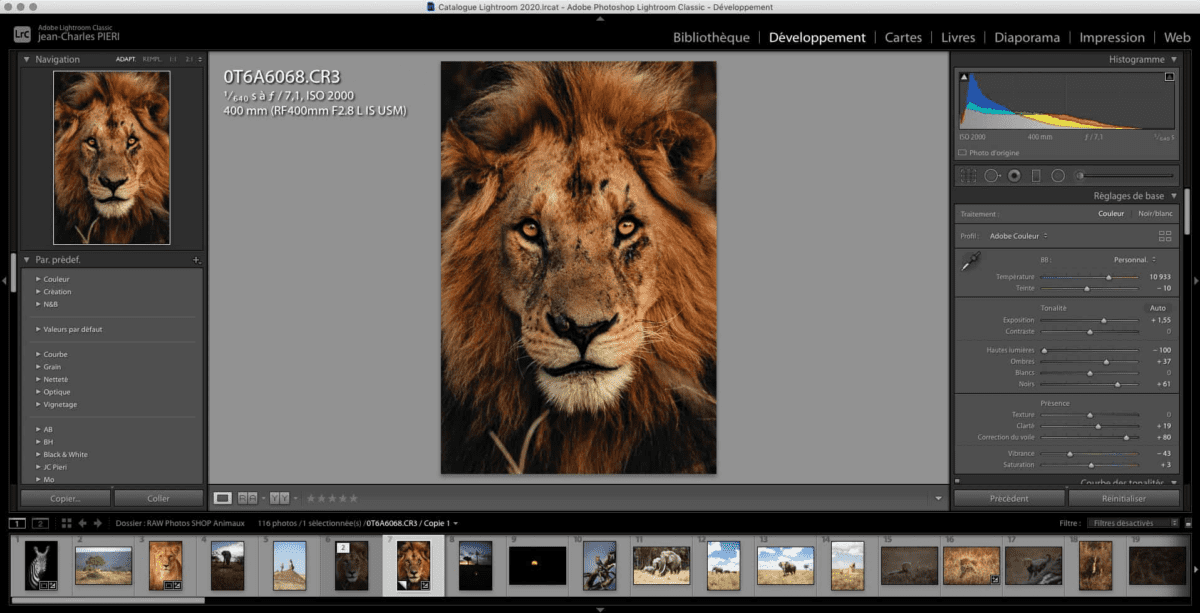Go forward with filmstrip right arrow

98,523
